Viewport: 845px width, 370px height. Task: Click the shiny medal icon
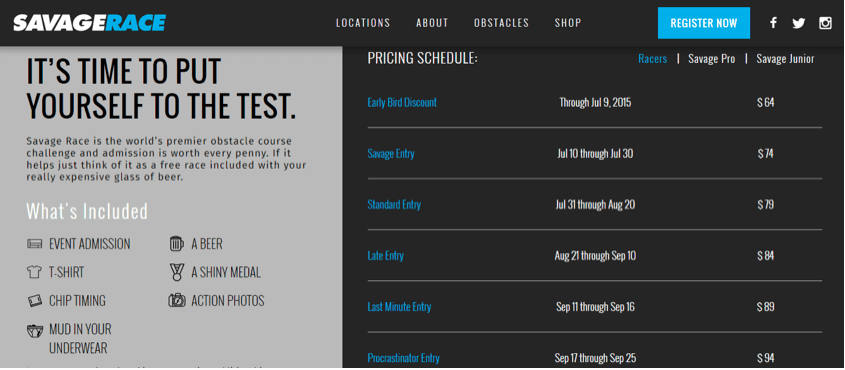point(177,272)
